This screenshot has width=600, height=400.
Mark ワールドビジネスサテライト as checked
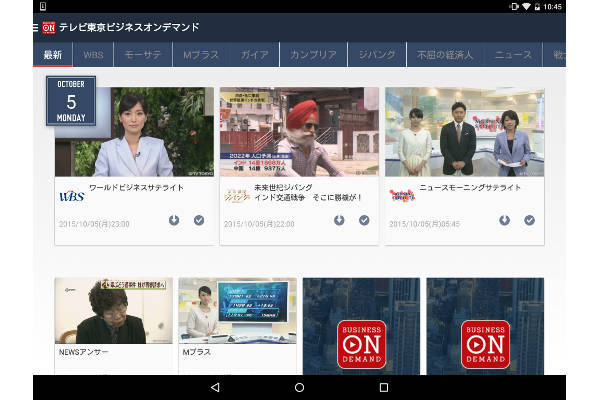pos(199,220)
